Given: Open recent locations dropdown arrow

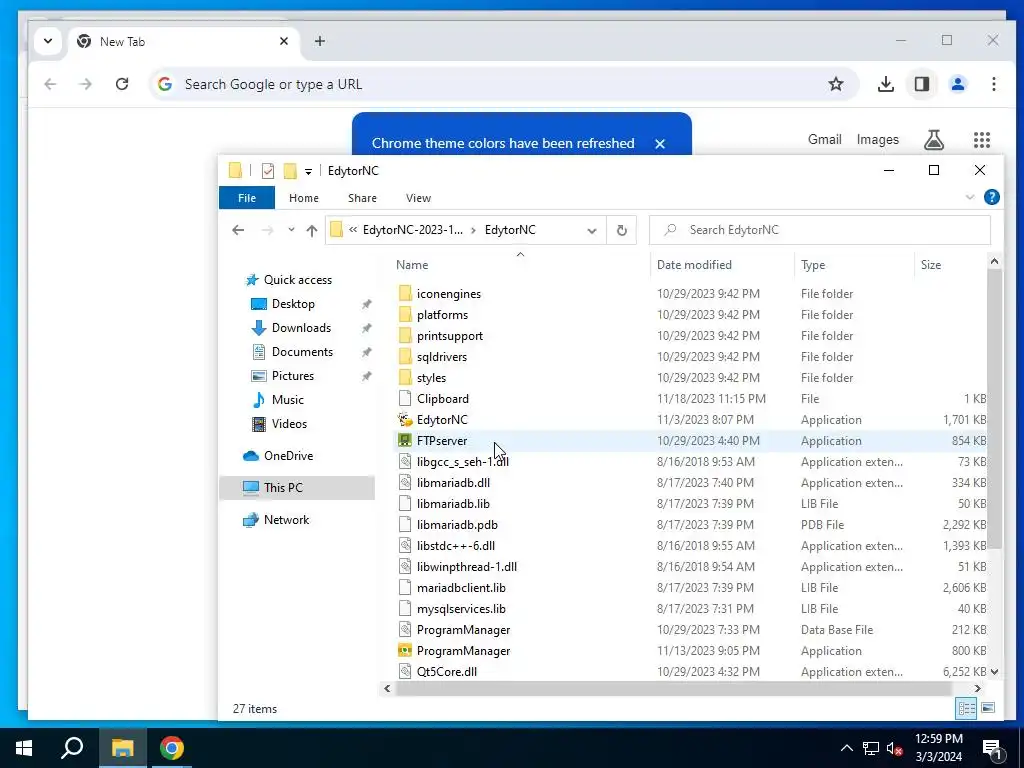Looking at the screenshot, I should pos(291,230).
